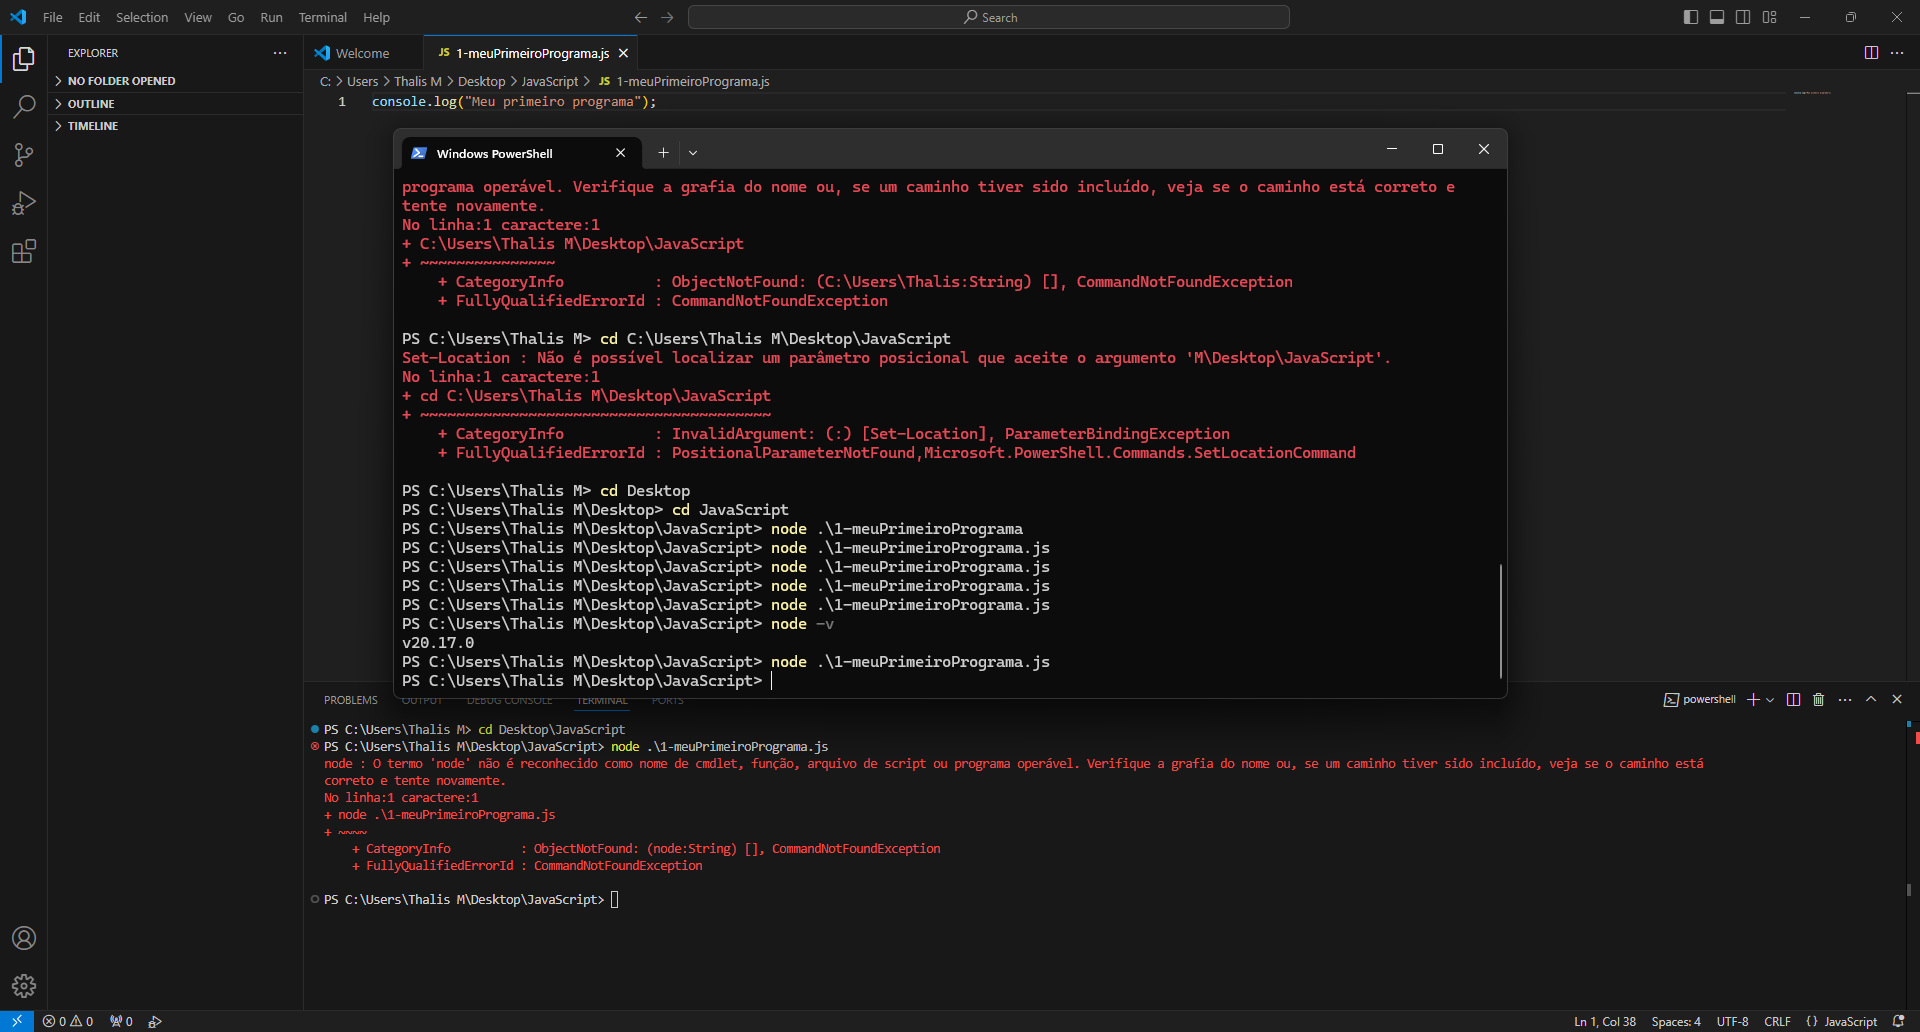Click the JavaScript folder breadcrumb segment
The height and width of the screenshot is (1032, 1920).
(x=549, y=82)
